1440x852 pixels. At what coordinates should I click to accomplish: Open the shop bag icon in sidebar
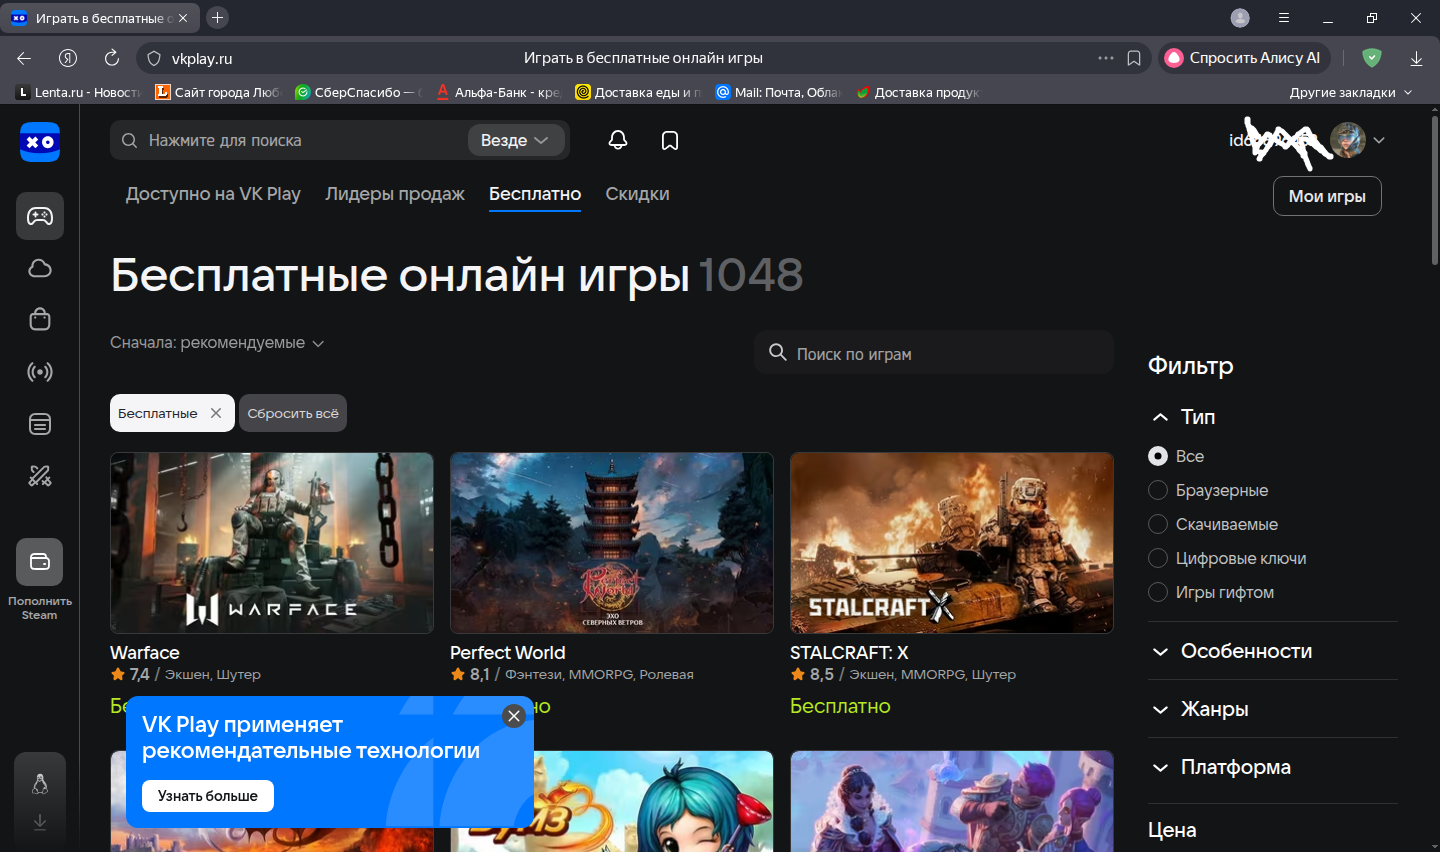tap(40, 319)
